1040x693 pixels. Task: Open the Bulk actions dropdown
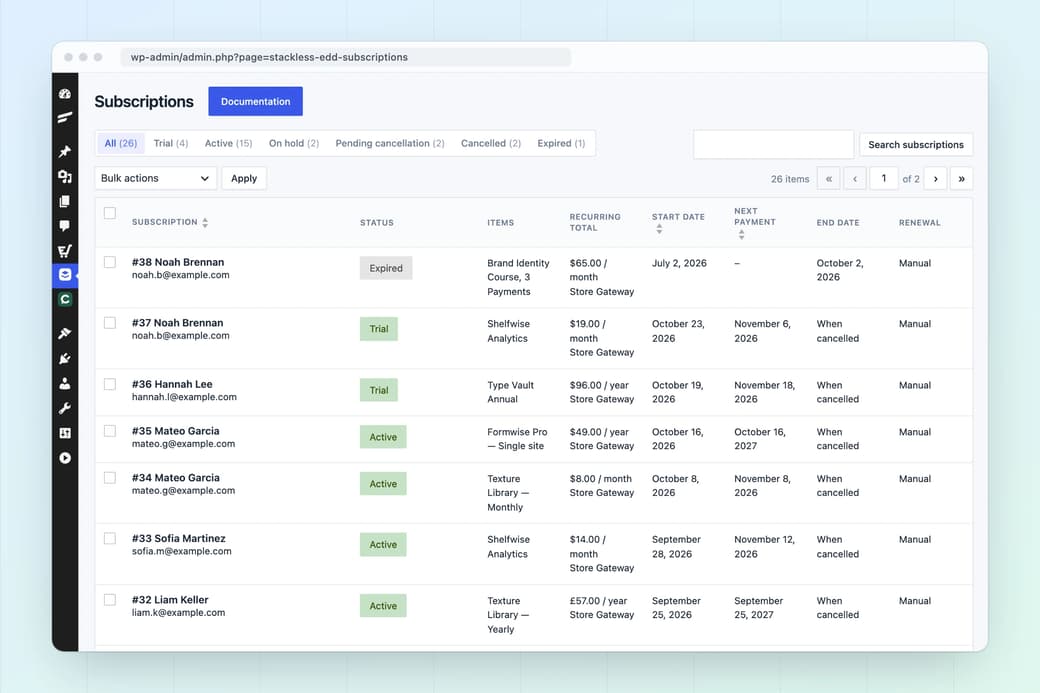click(156, 178)
